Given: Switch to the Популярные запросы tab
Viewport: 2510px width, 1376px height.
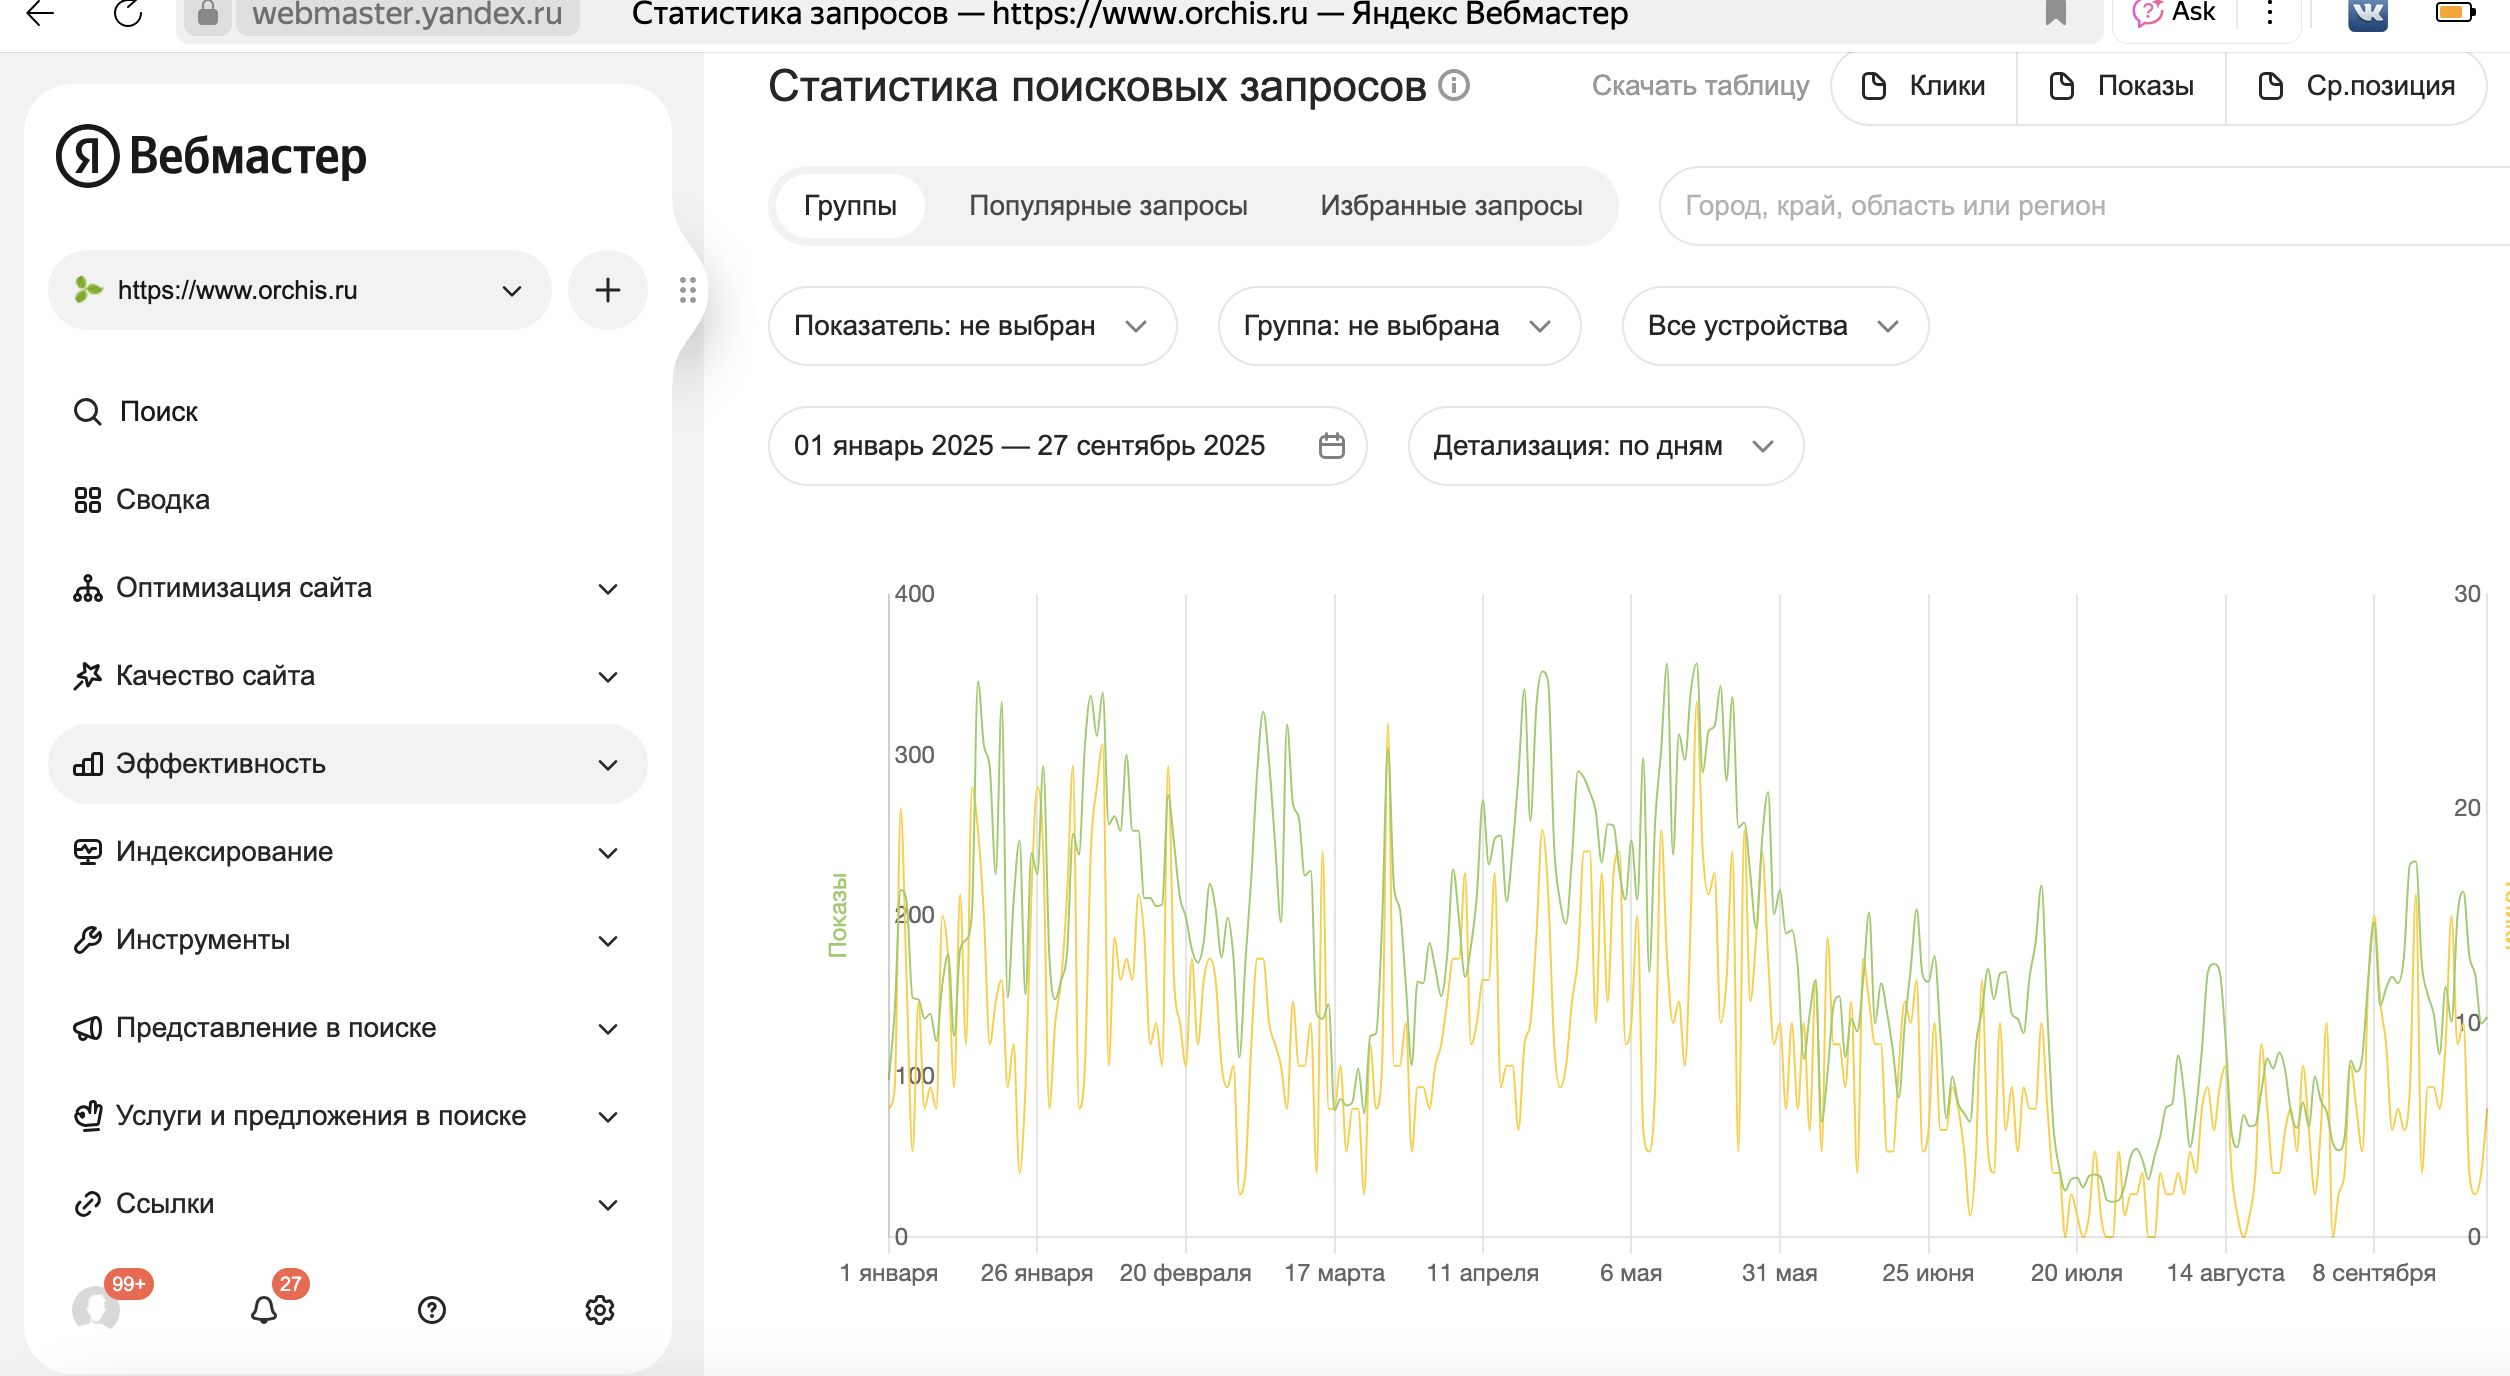Looking at the screenshot, I should 1108,206.
